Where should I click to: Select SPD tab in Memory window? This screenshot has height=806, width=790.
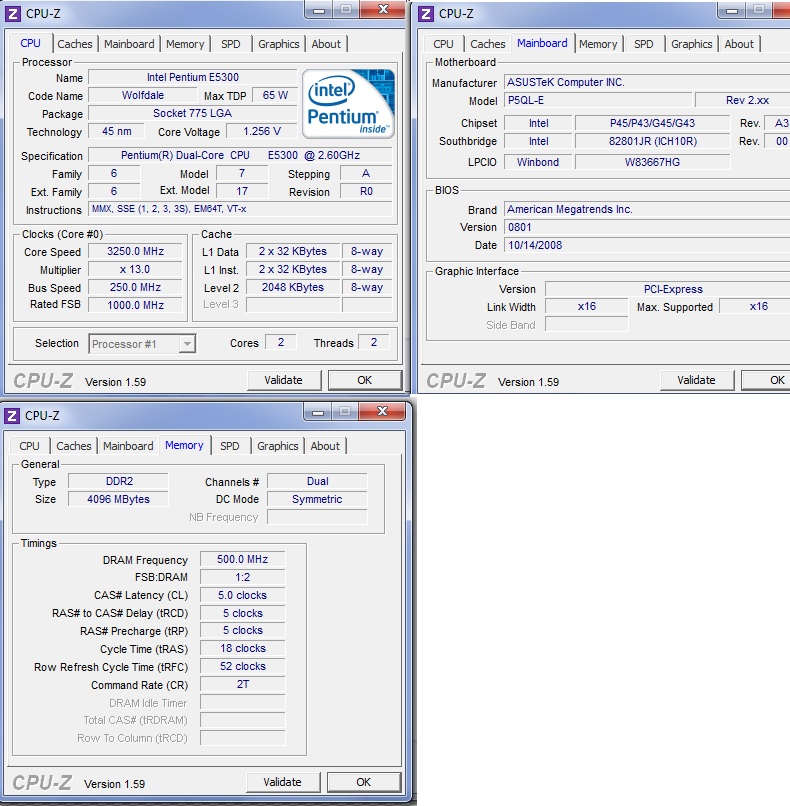tap(229, 446)
